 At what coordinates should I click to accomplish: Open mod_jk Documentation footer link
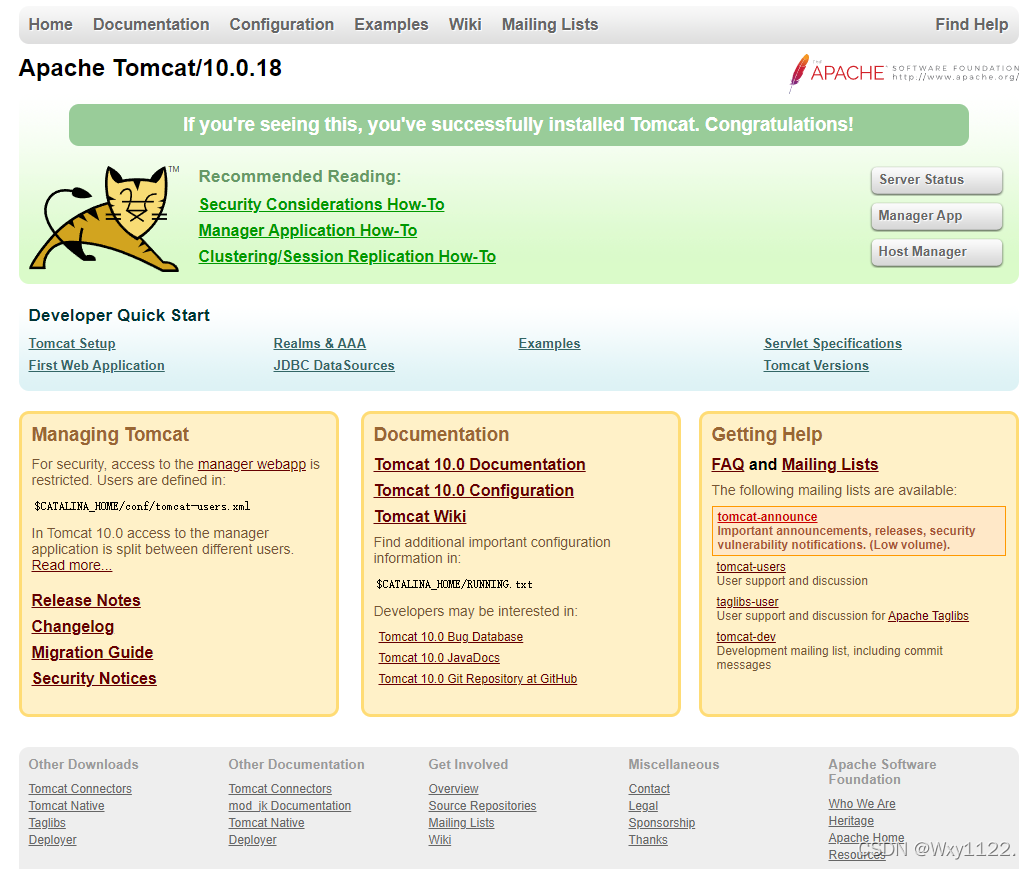coord(290,806)
